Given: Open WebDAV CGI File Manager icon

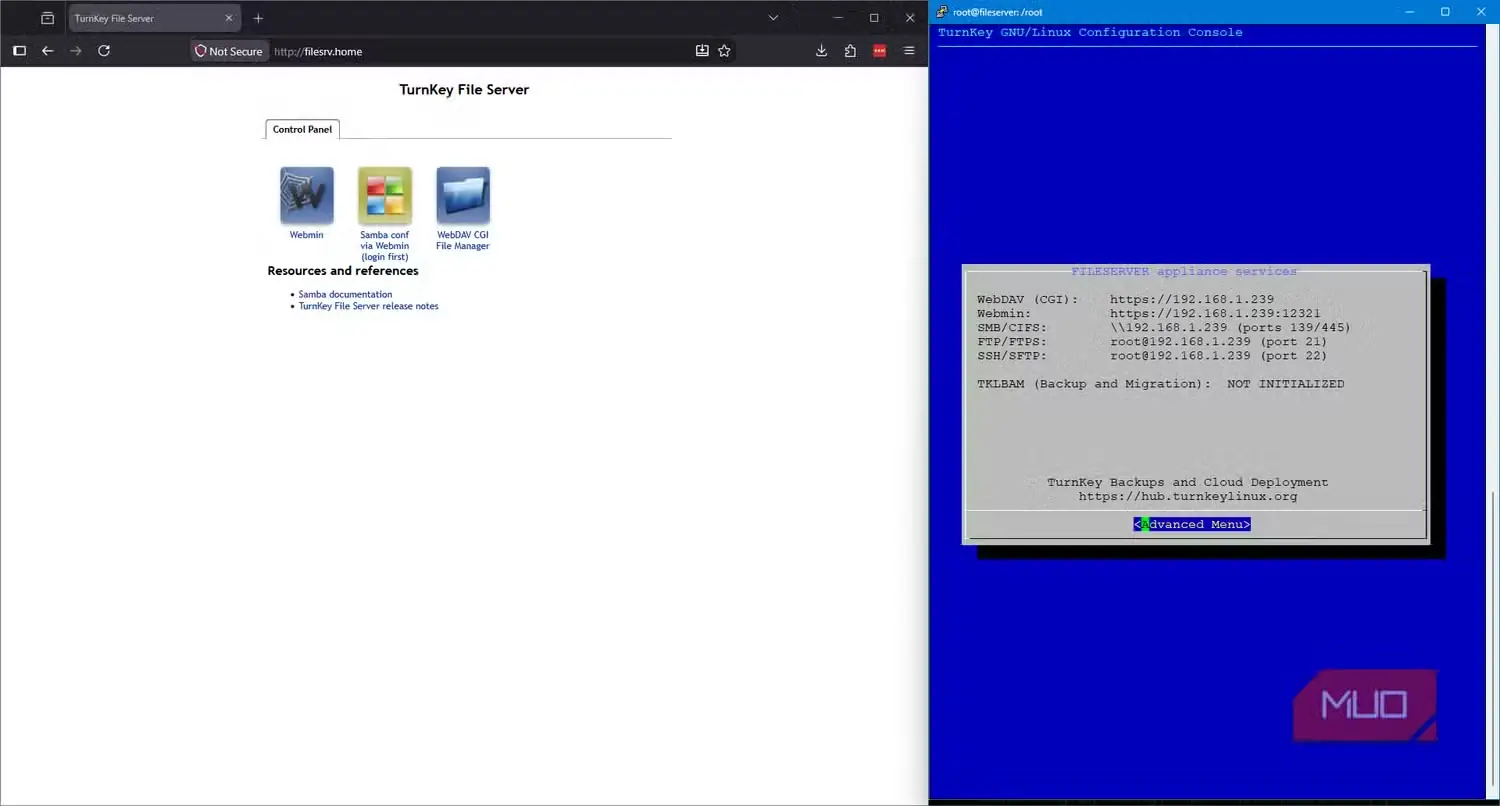Looking at the screenshot, I should 463,195.
